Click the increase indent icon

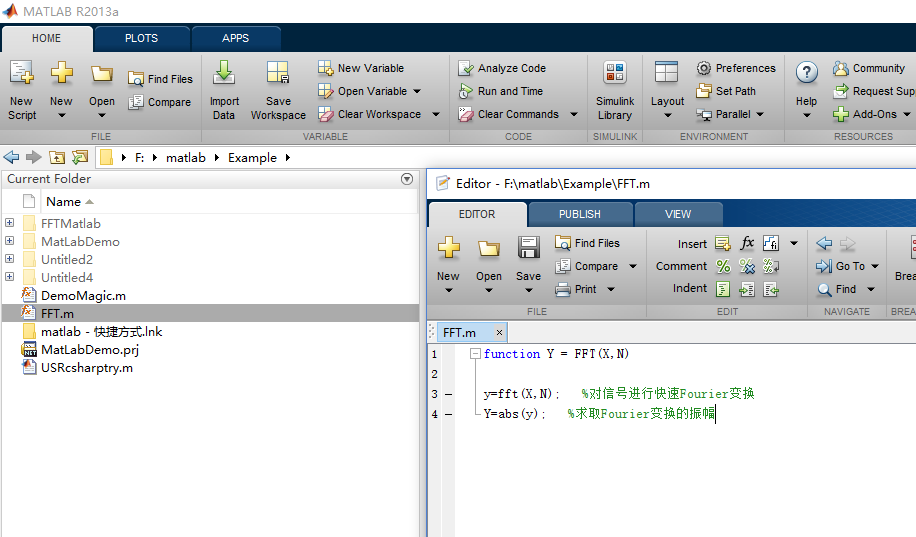tap(747, 289)
